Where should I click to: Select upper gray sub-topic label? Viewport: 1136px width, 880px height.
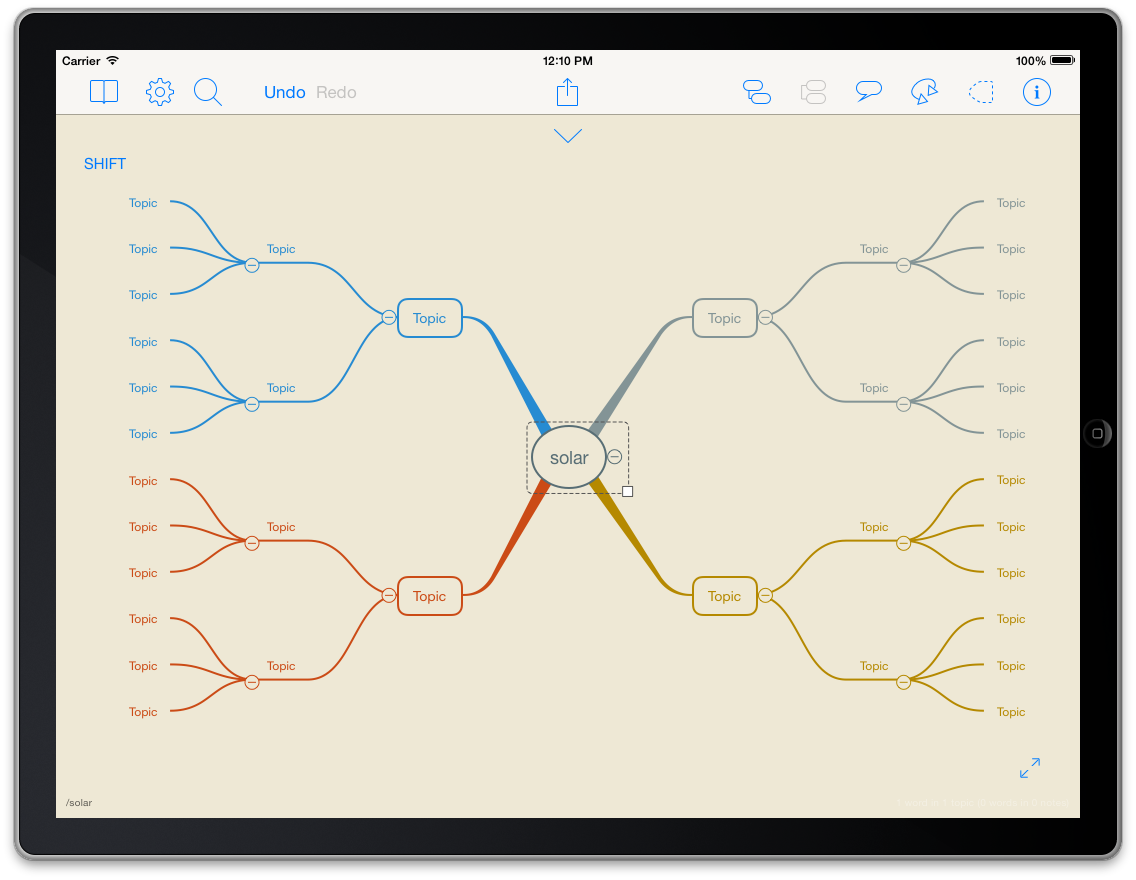[x=874, y=249]
